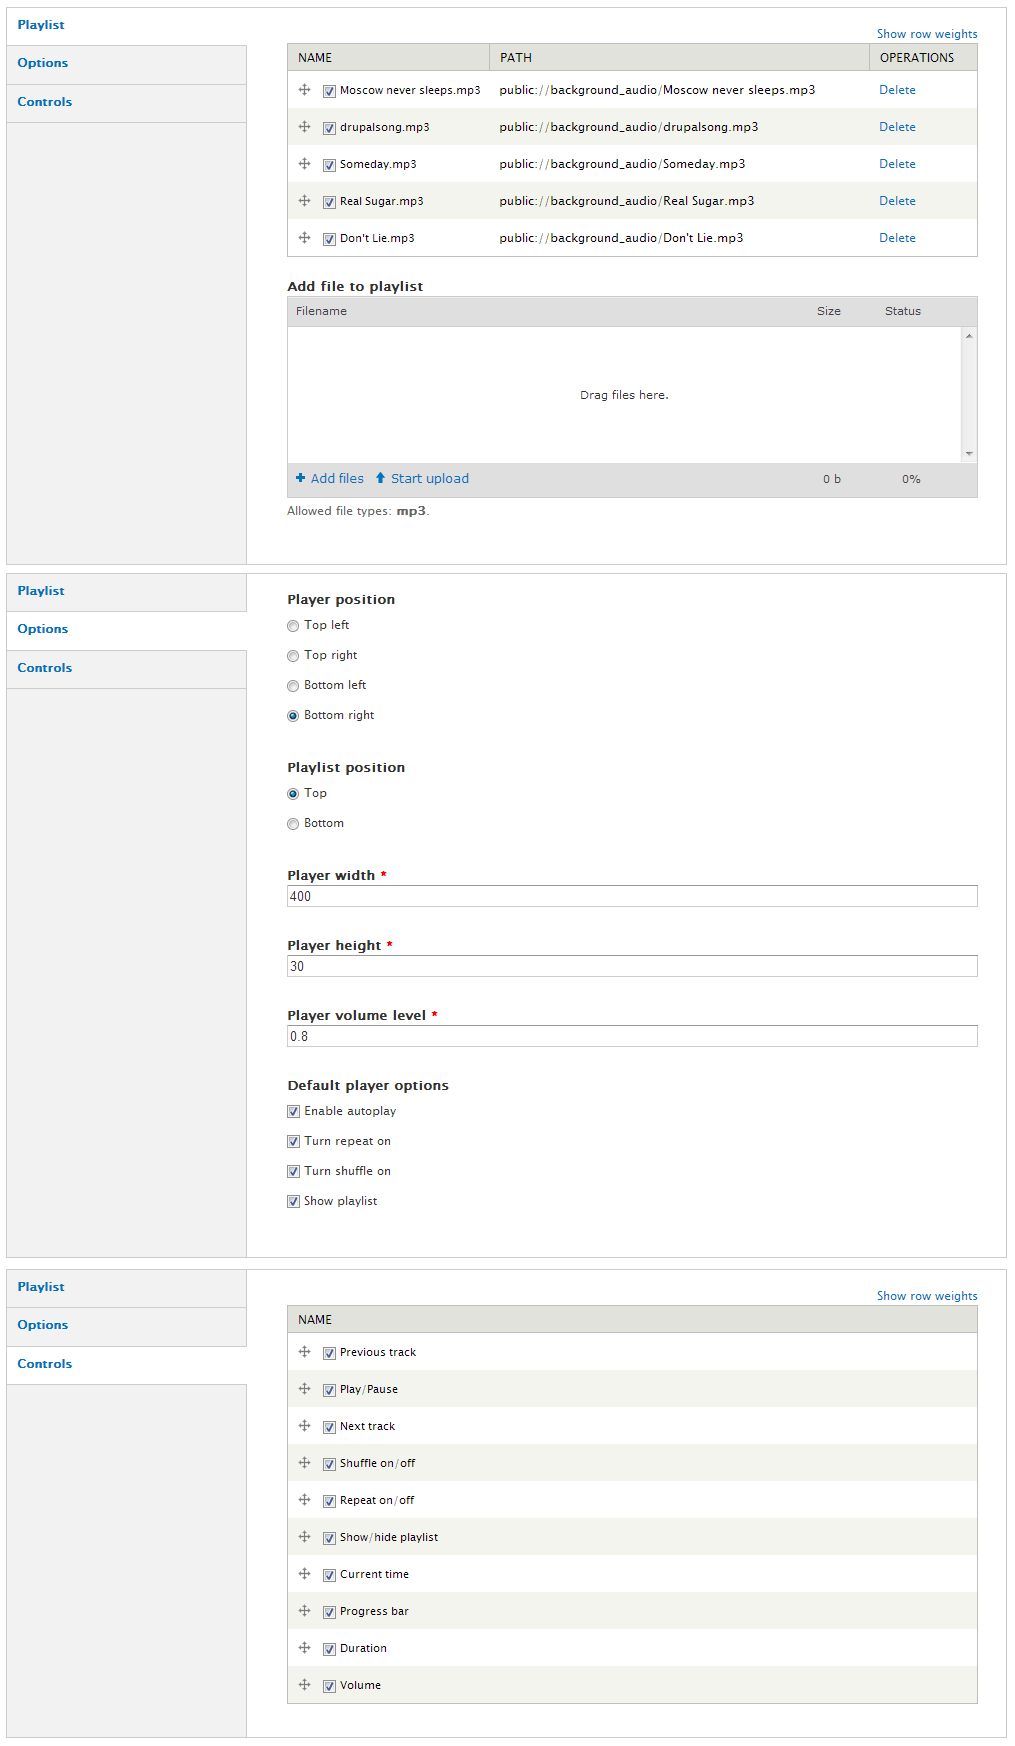Screen dimensions: 1015x1746
Task: Choose Bottom playlist position
Action: coord(293,824)
